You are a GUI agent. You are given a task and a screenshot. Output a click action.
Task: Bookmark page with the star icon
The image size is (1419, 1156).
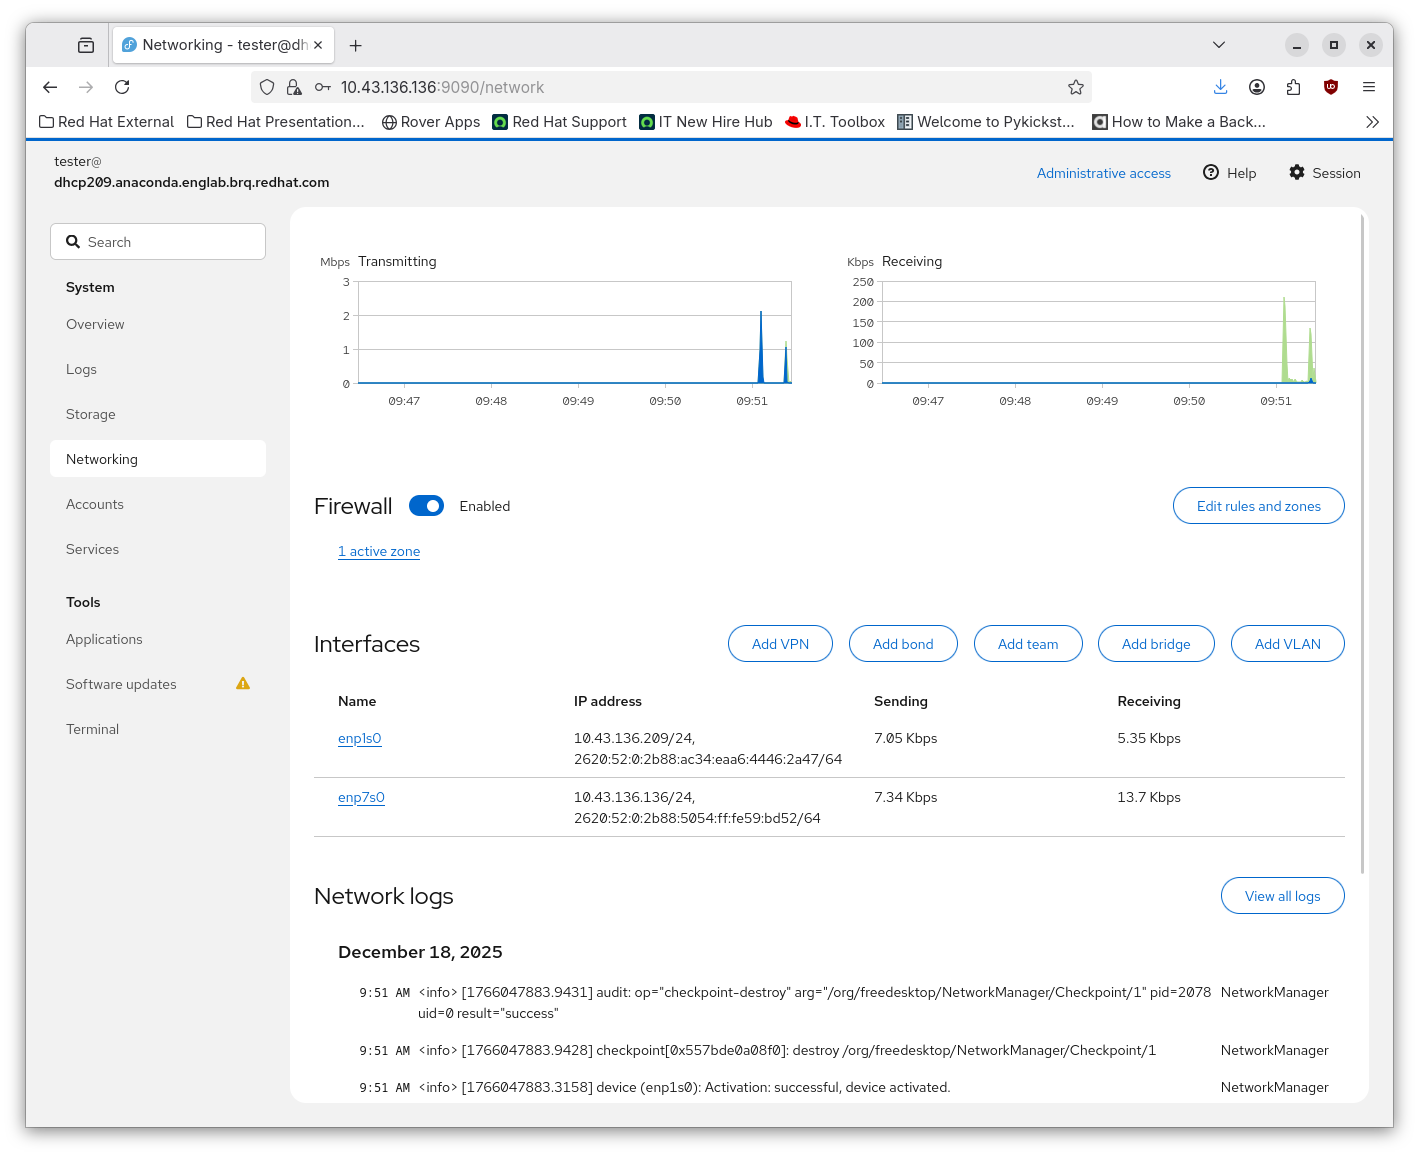tap(1076, 87)
